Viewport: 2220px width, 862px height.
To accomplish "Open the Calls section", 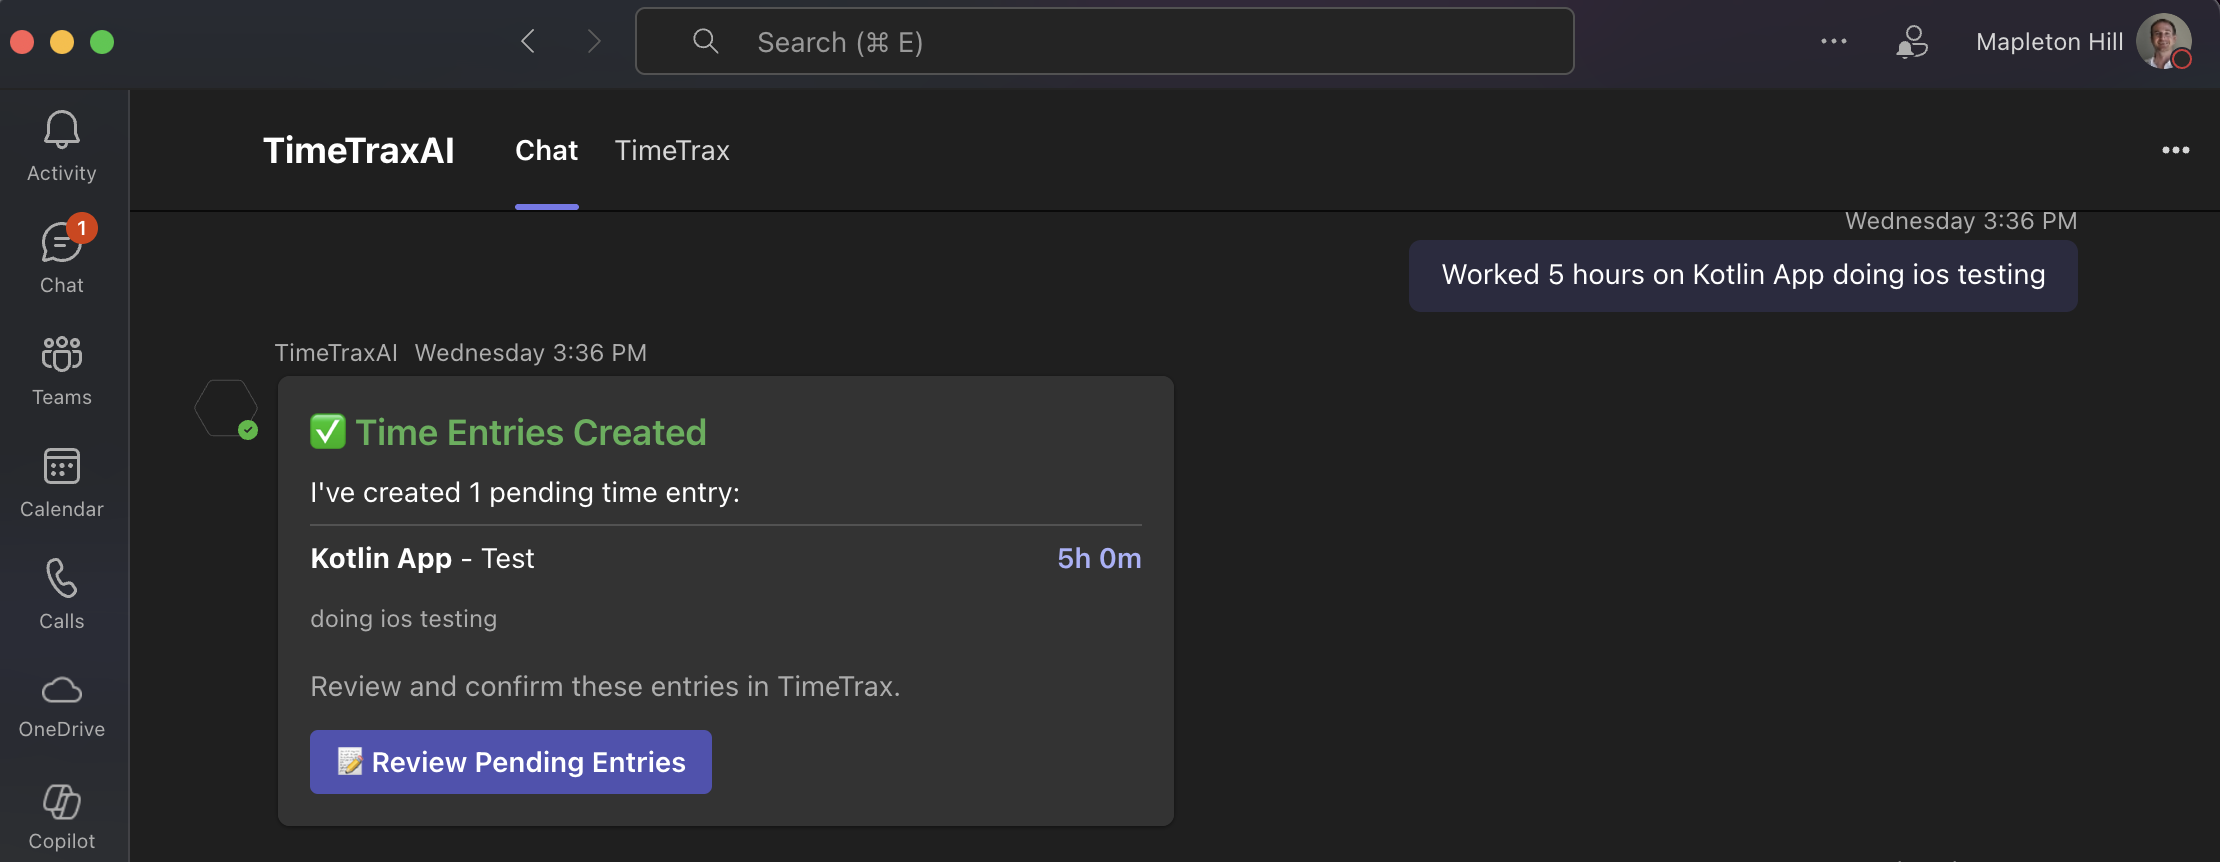I will point(61,595).
